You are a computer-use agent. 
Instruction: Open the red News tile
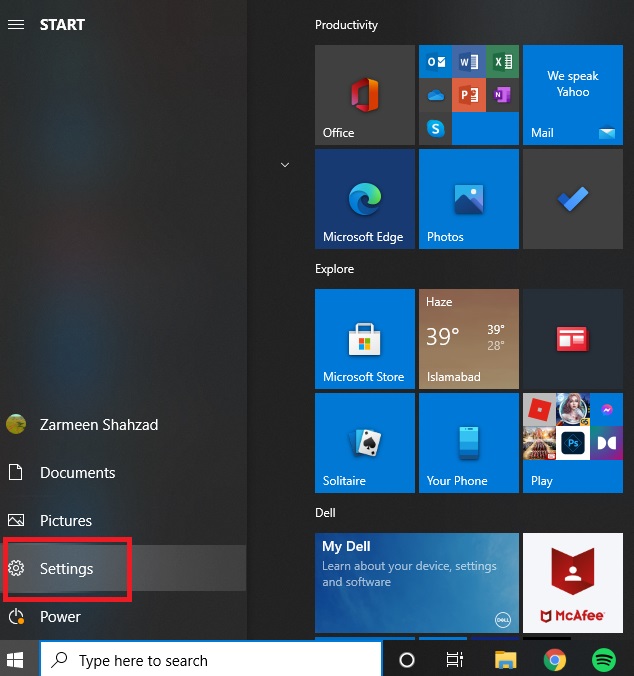[573, 339]
